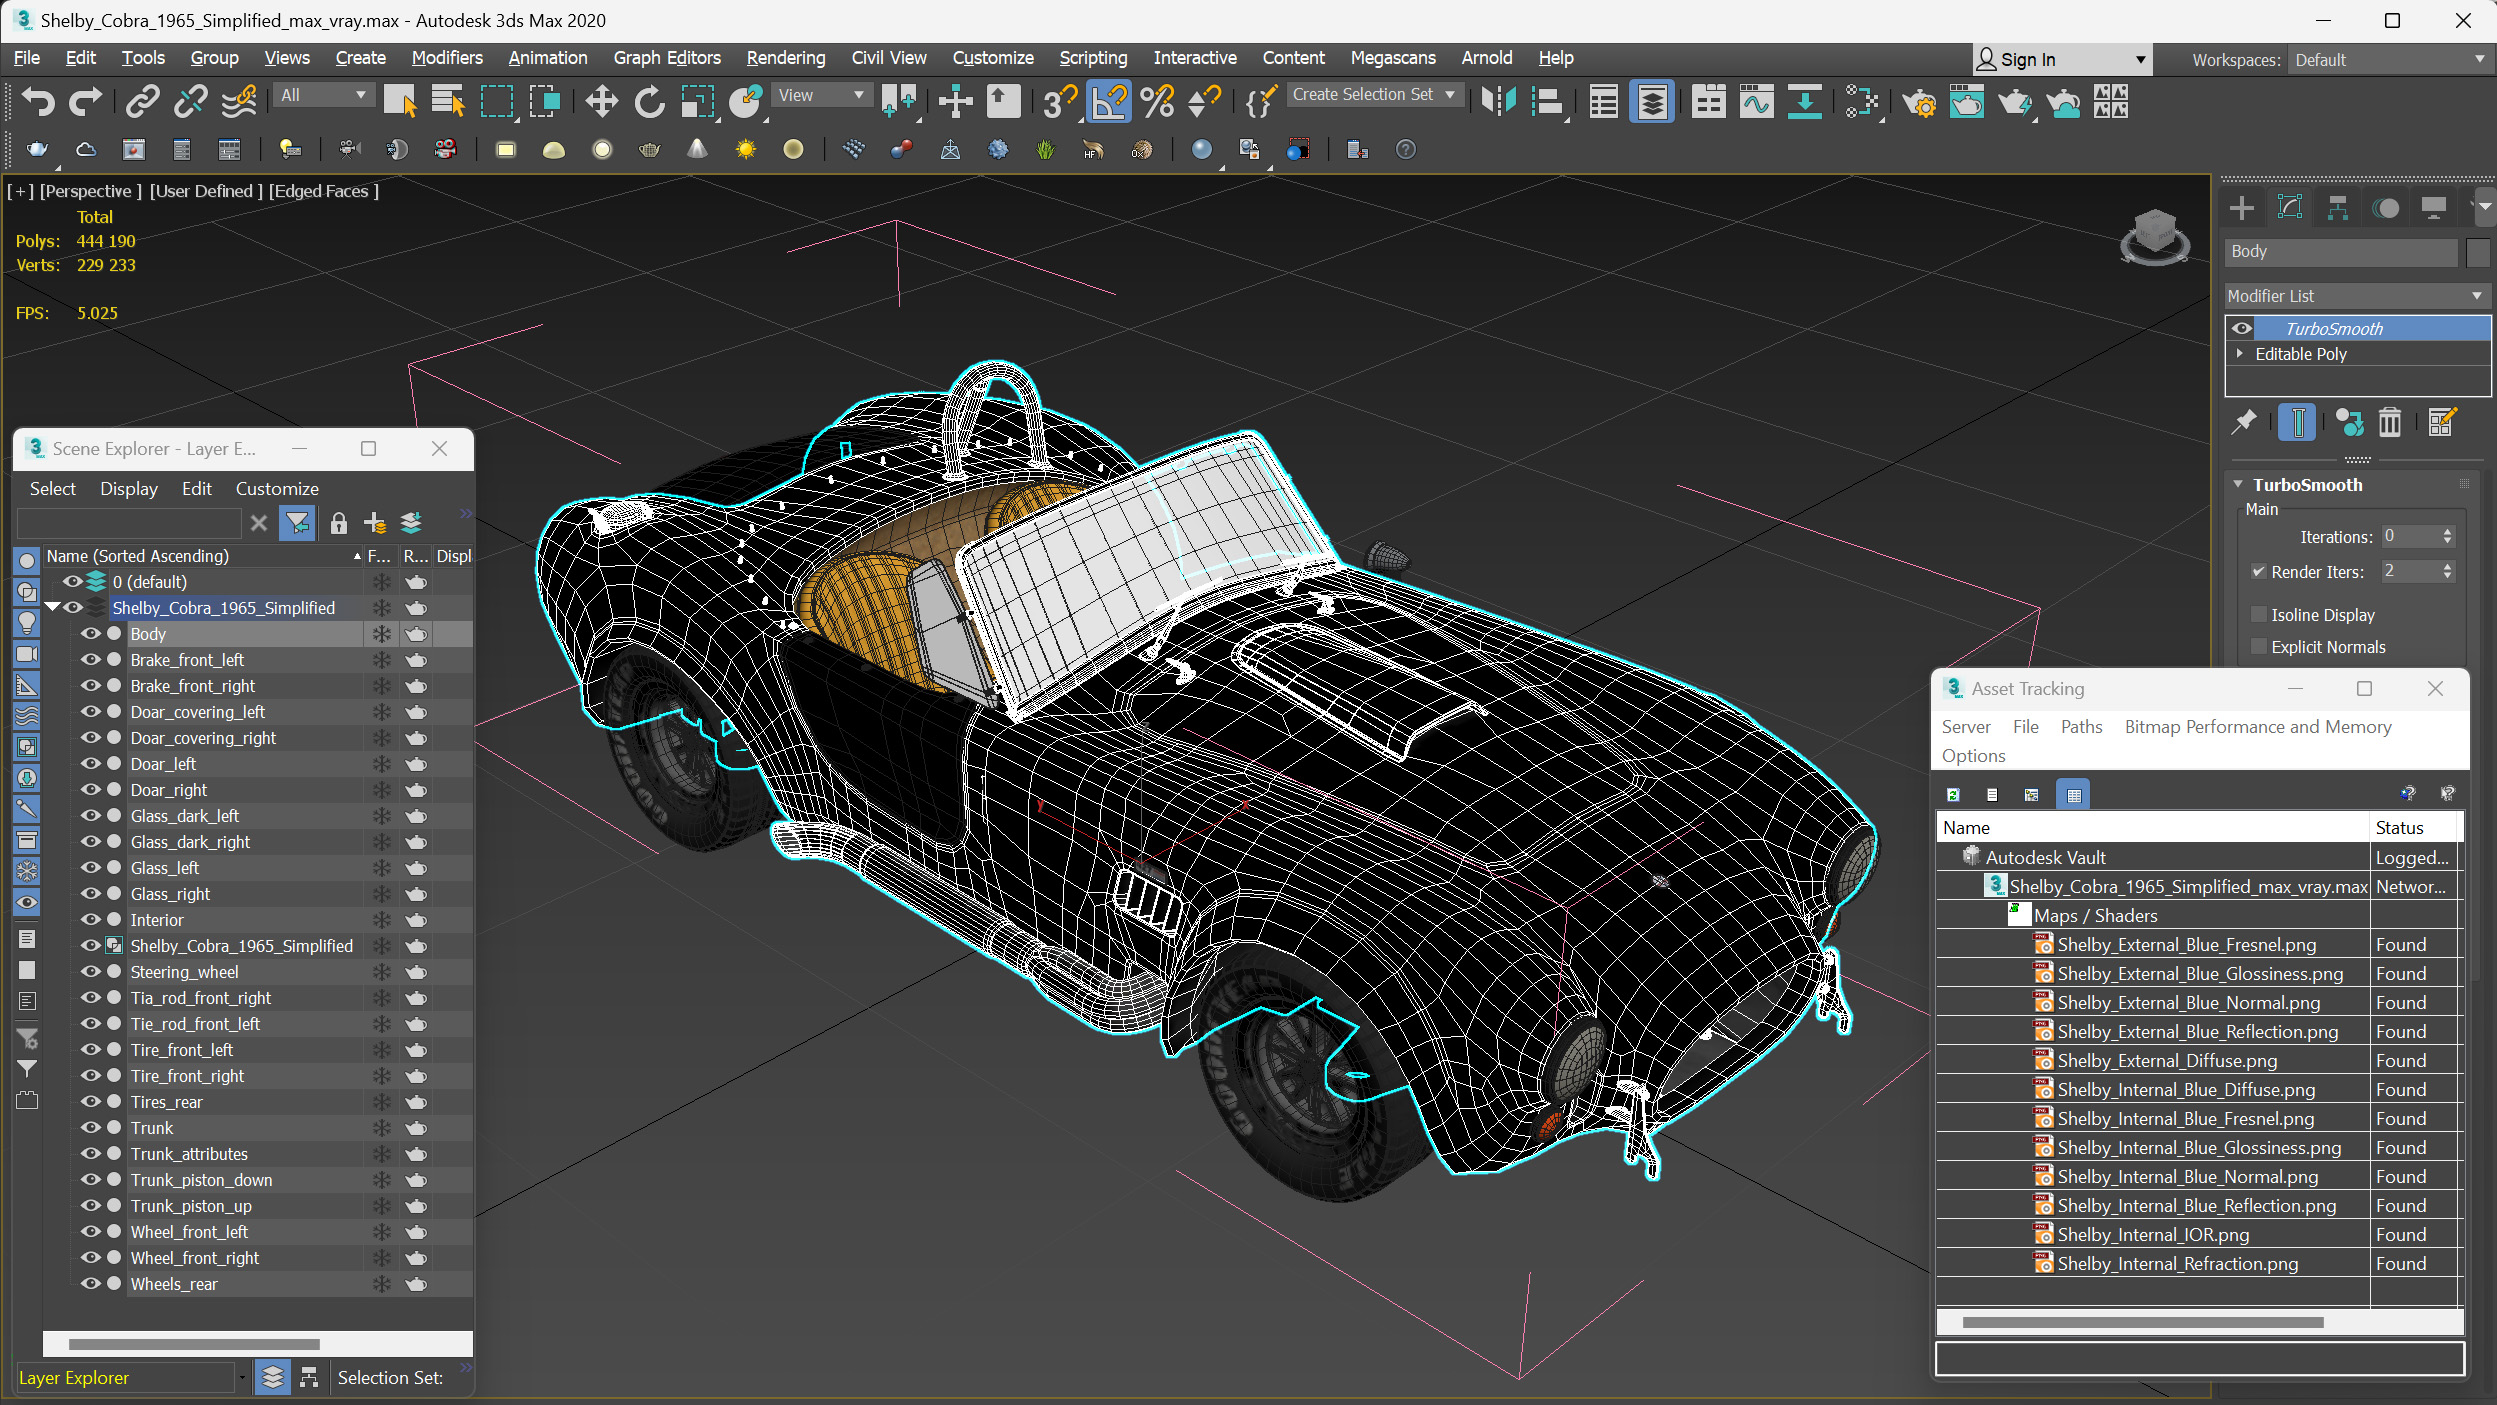This screenshot has height=1405, width=2497.
Task: Click Make Unique icon in modifier panel
Action: (x=2349, y=422)
